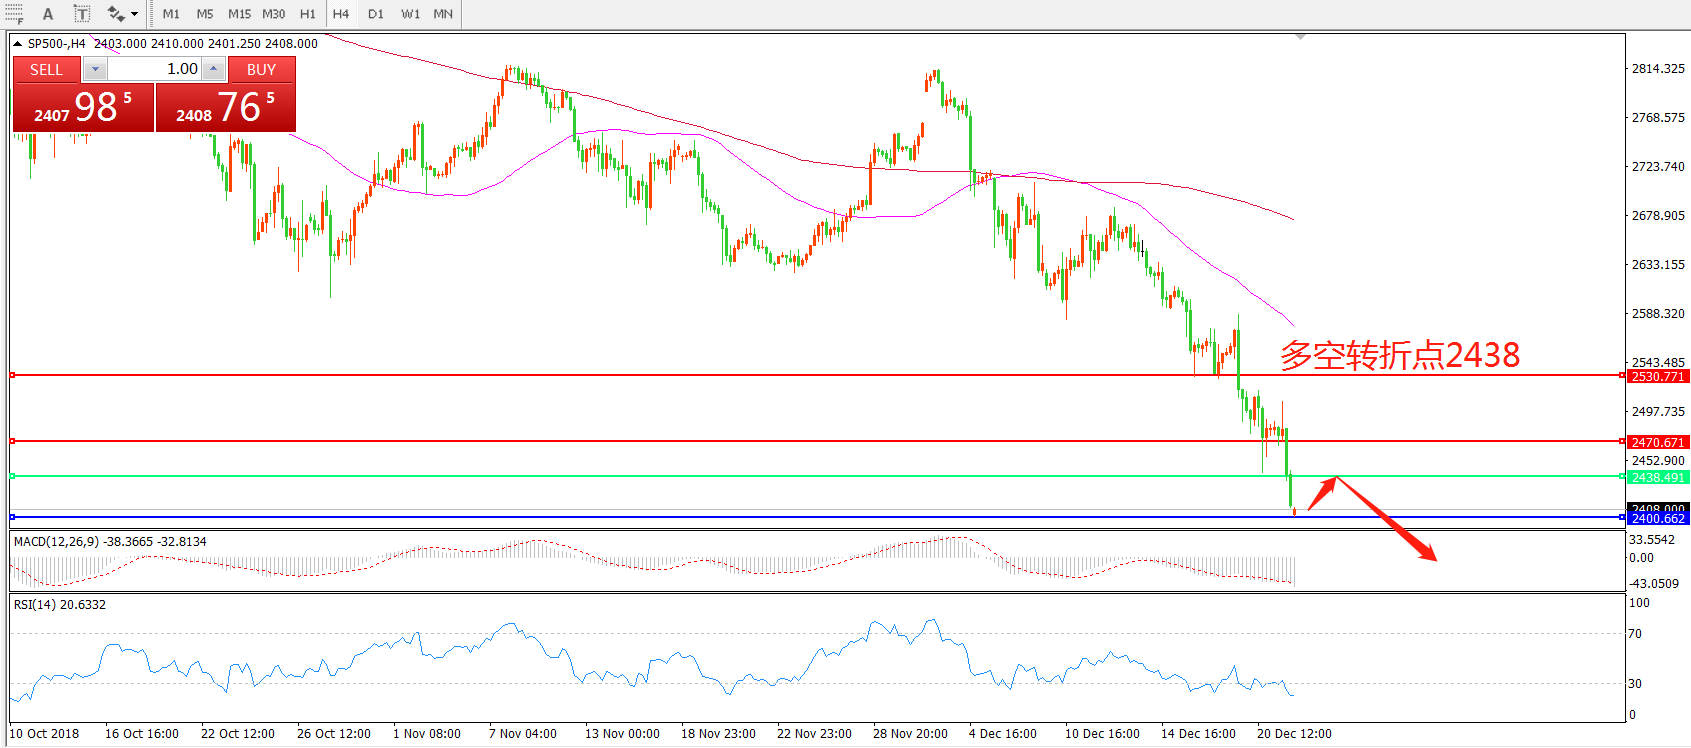Open the arrows tool dropdown arrow
Image resolution: width=1691 pixels, height=748 pixels.
click(135, 14)
